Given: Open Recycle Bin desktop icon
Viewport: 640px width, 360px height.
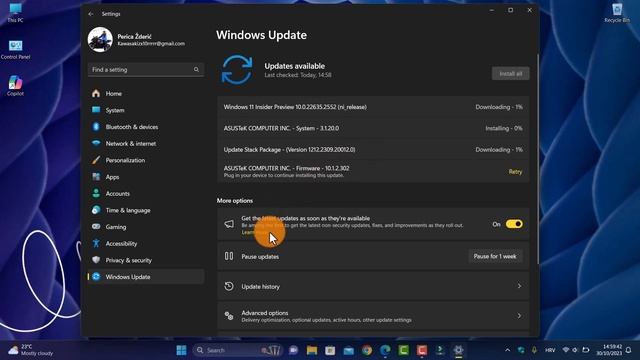Looking at the screenshot, I should click(x=617, y=13).
